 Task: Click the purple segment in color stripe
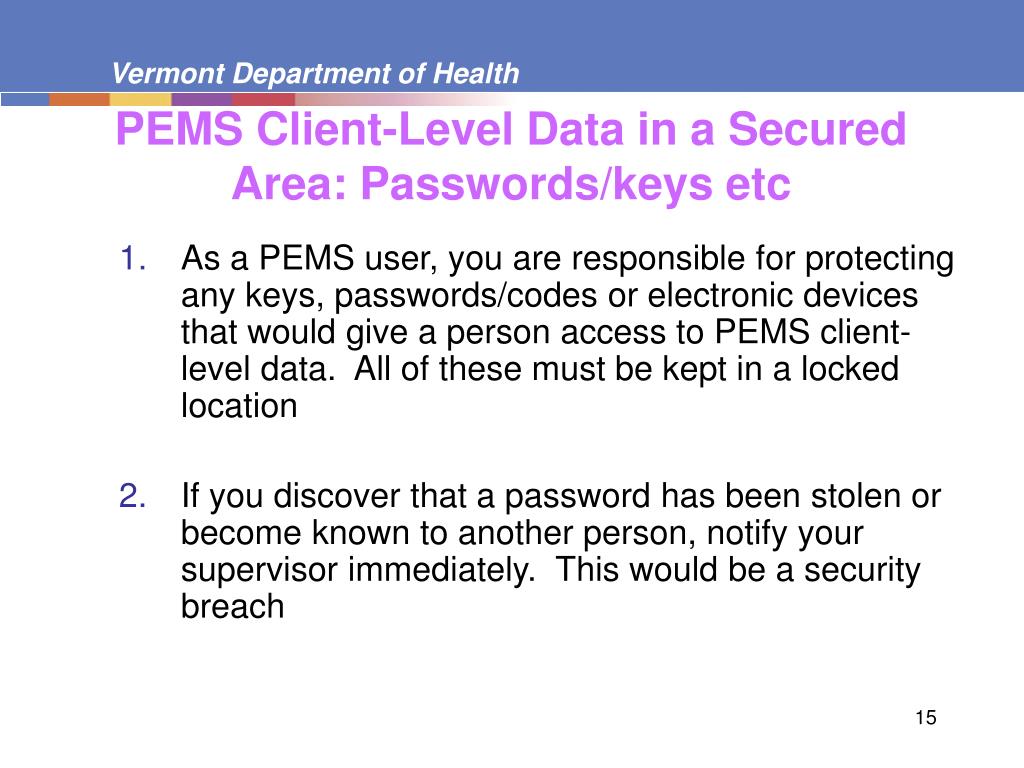tap(202, 99)
